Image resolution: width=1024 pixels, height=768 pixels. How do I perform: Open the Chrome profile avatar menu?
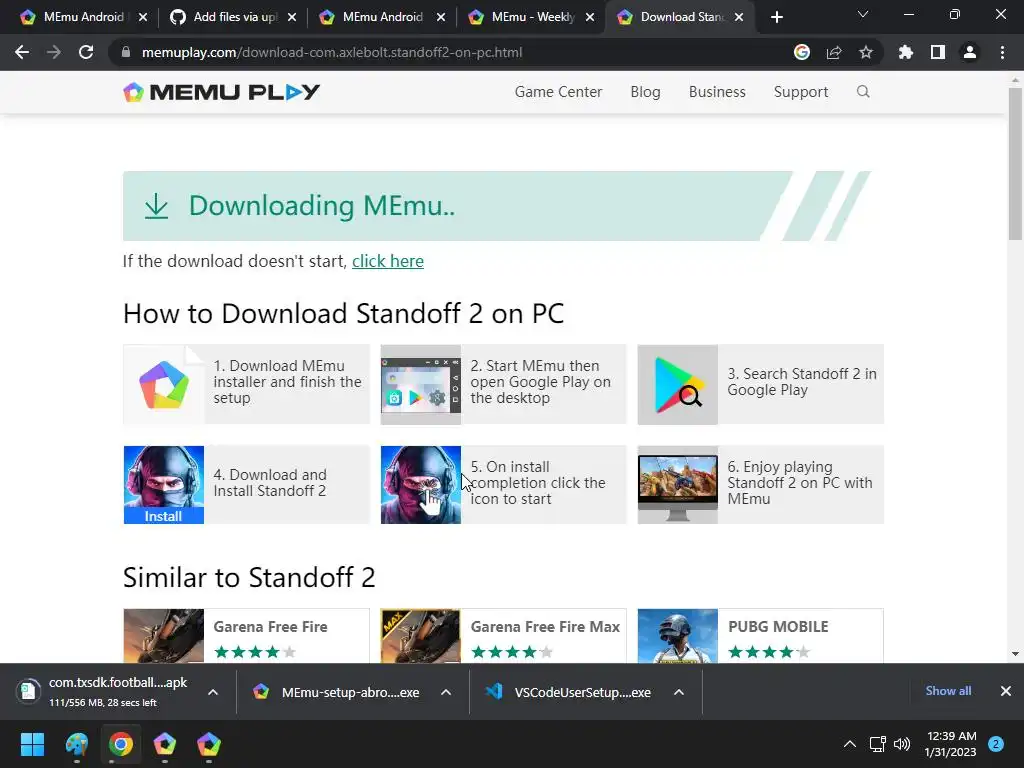(x=970, y=52)
